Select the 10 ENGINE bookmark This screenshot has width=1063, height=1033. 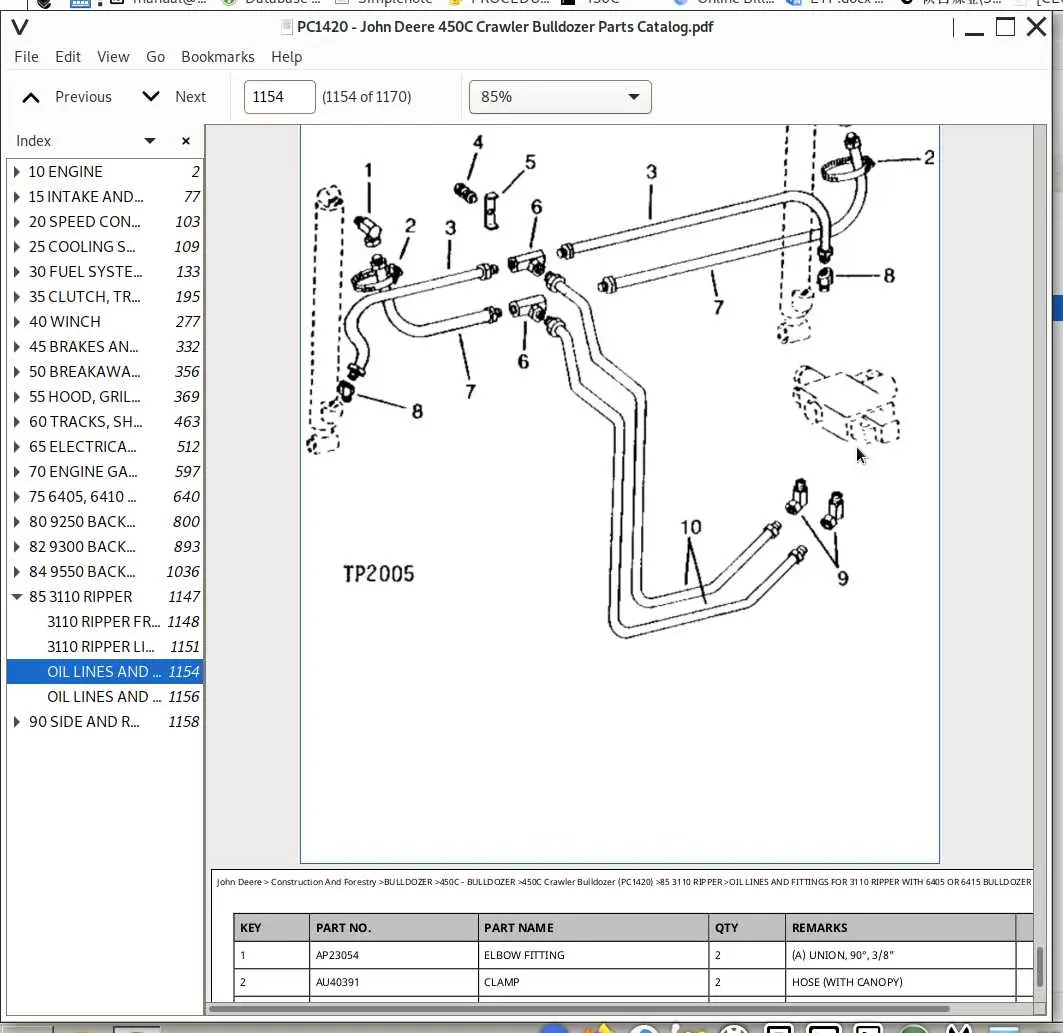105,172
